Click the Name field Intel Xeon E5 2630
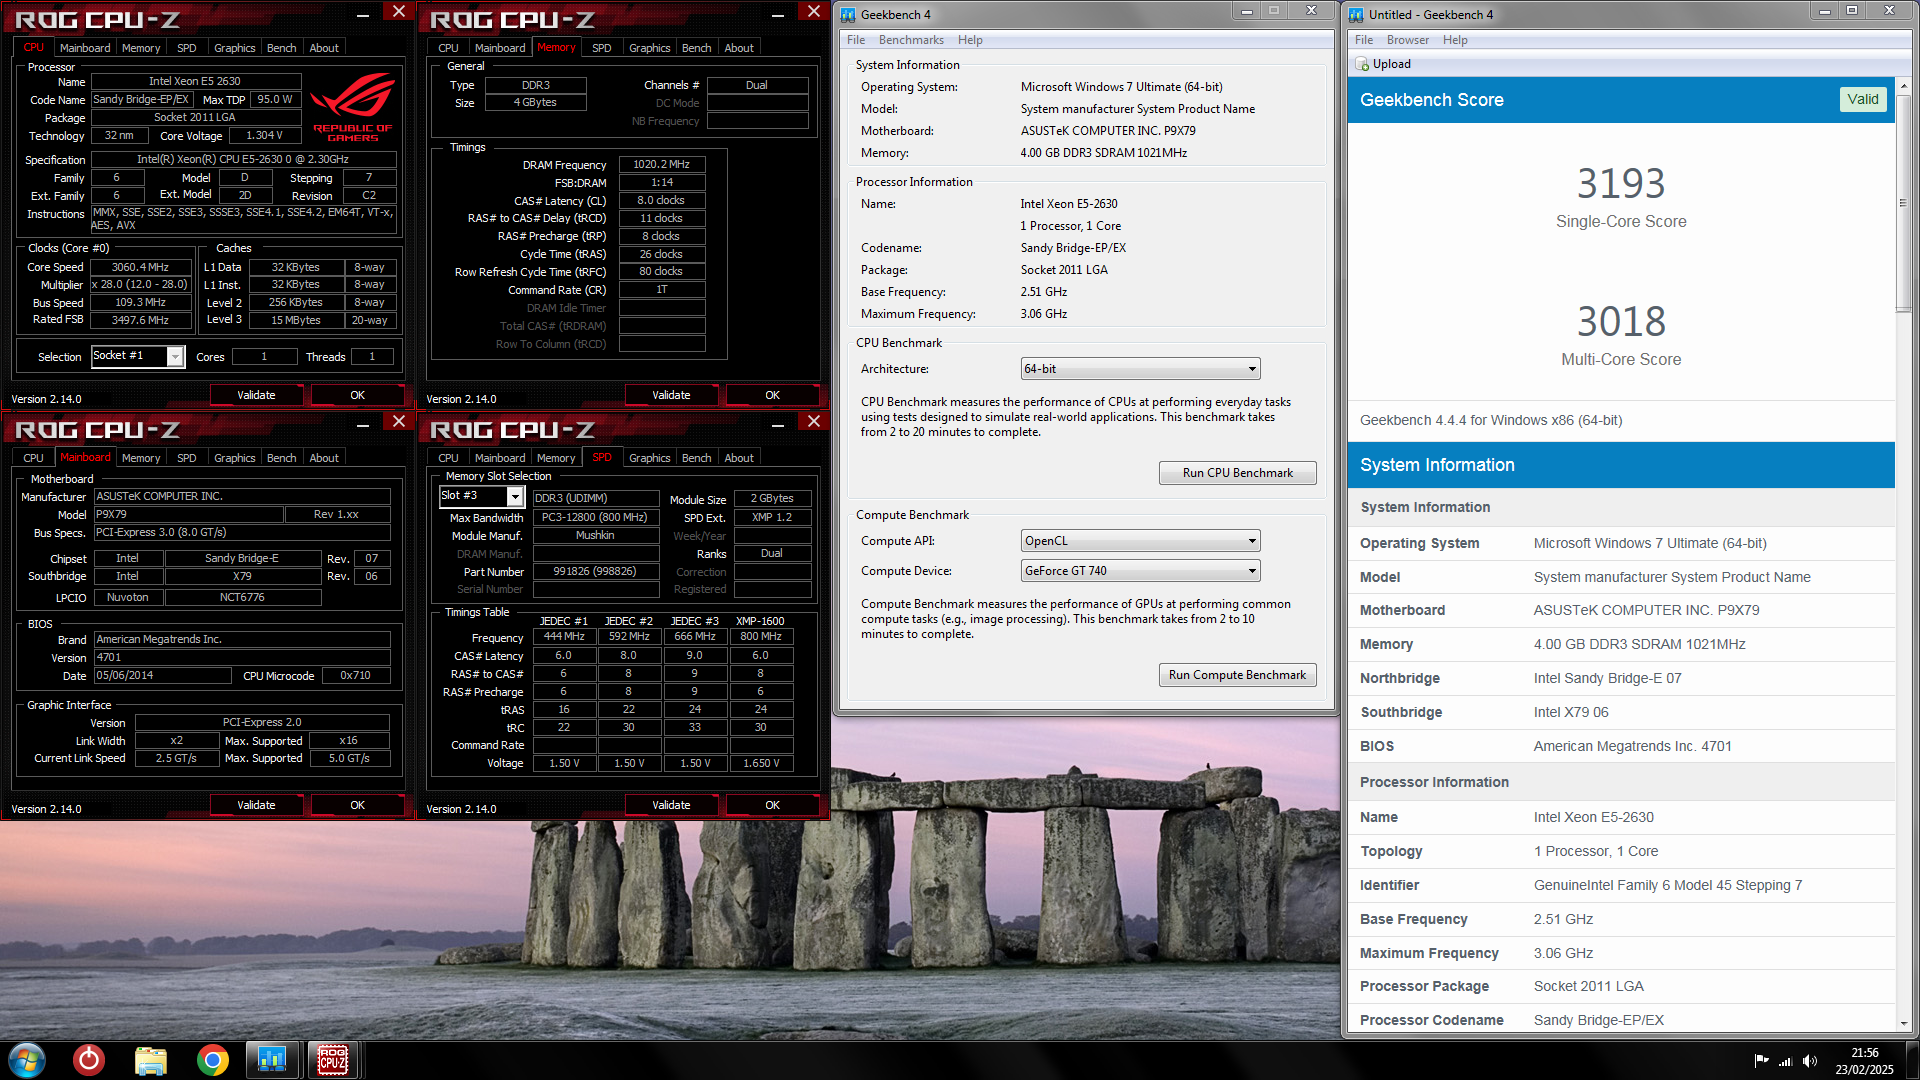 [195, 81]
